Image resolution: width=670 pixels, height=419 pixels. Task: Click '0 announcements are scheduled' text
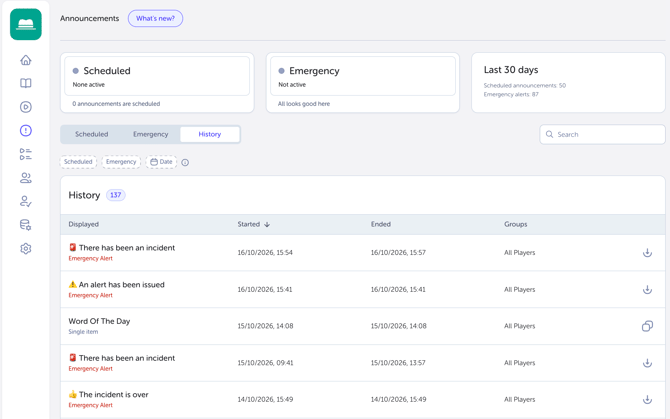point(116,104)
